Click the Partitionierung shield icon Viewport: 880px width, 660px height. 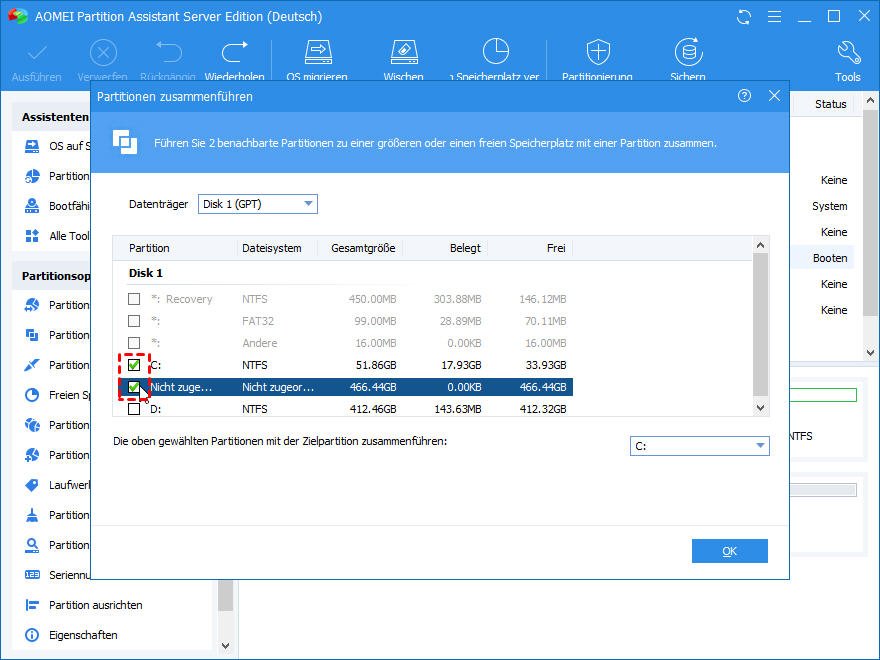[x=597, y=54]
